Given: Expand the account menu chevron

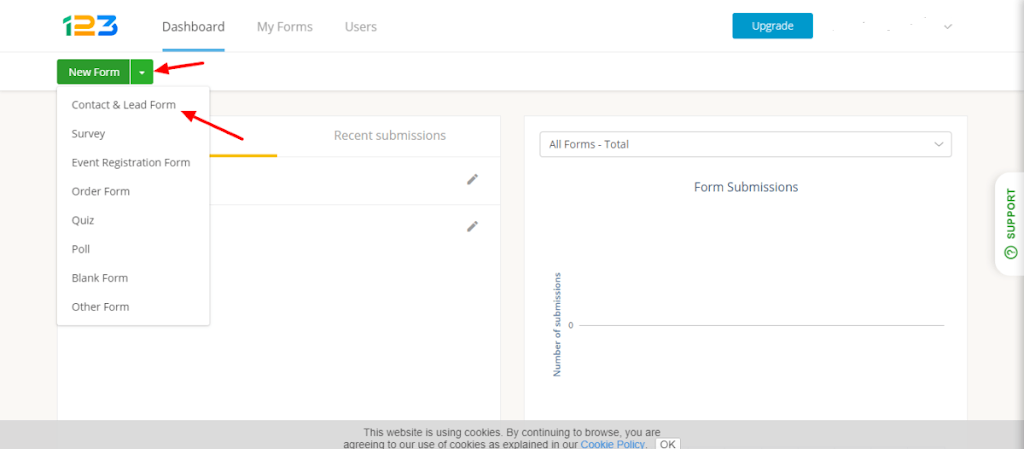Looking at the screenshot, I should pyautogui.click(x=948, y=27).
